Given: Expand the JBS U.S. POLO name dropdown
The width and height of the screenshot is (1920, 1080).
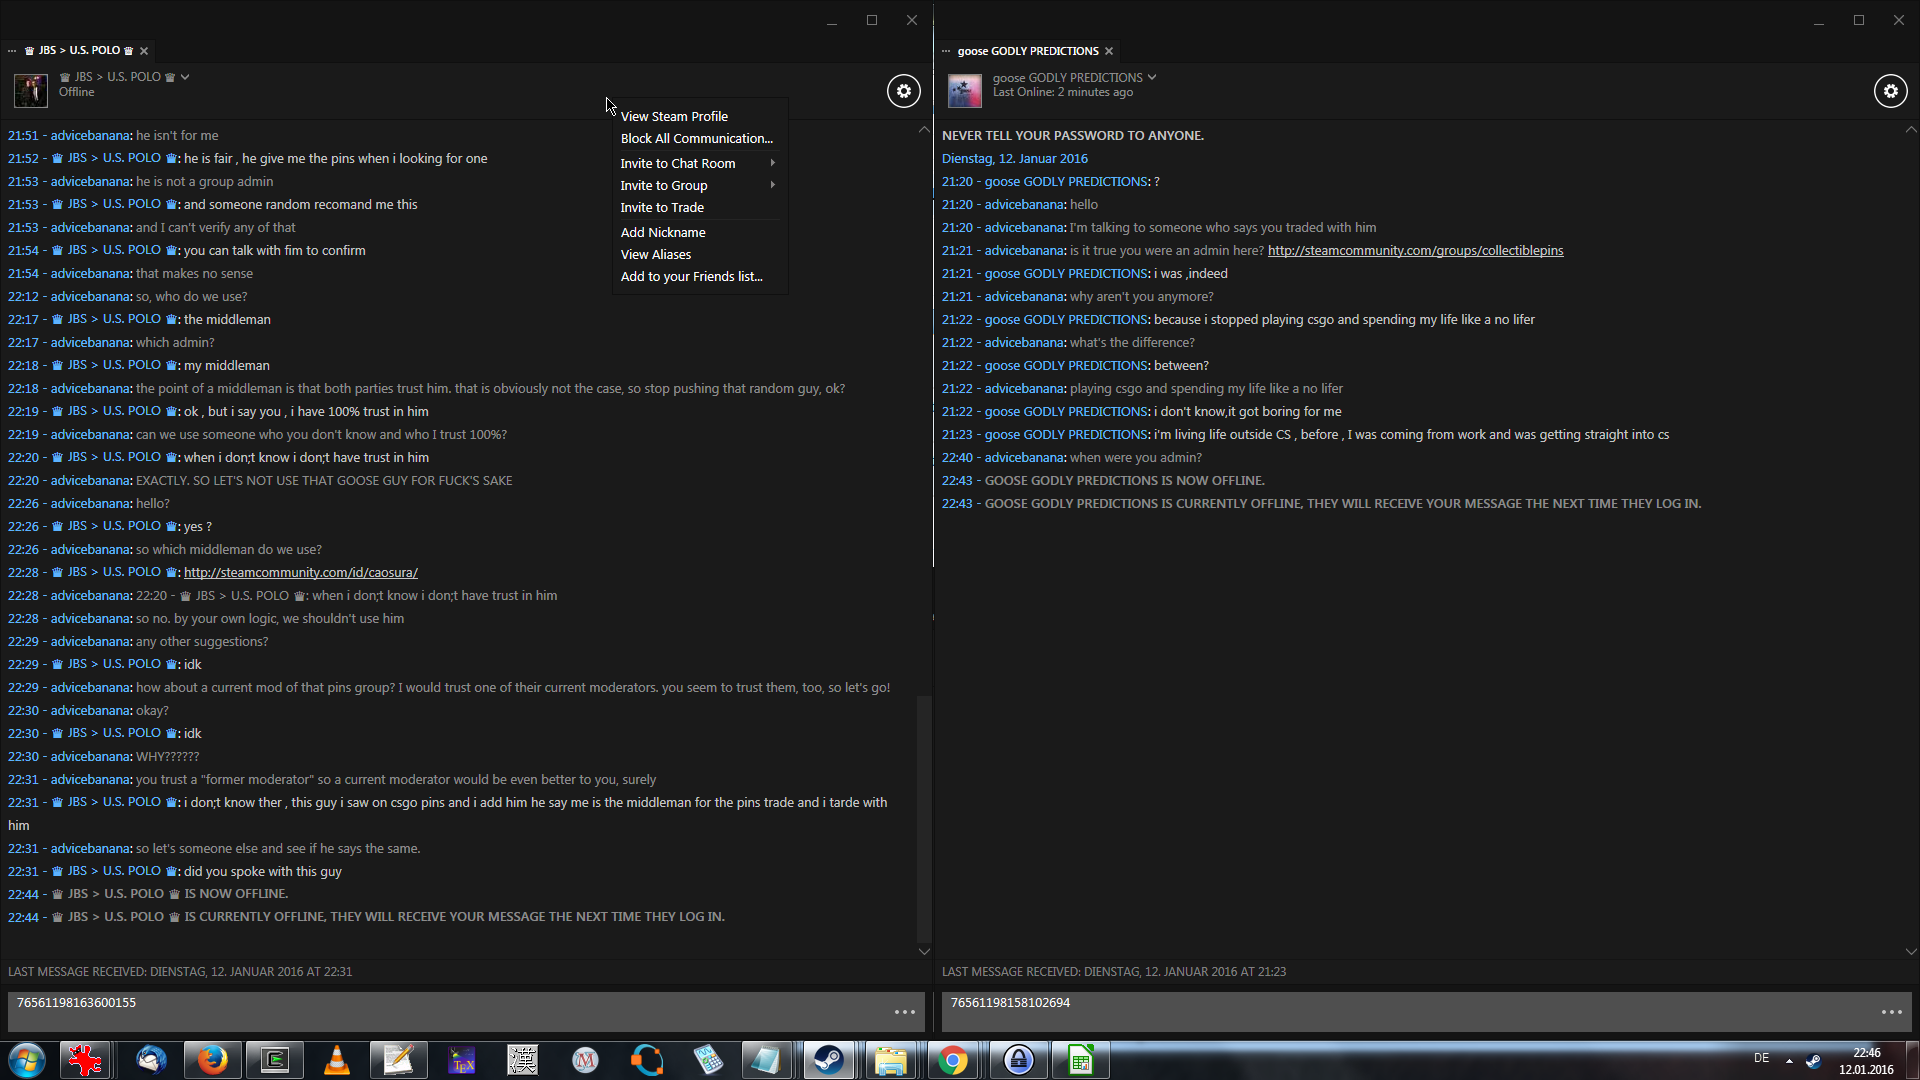Looking at the screenshot, I should coord(185,77).
